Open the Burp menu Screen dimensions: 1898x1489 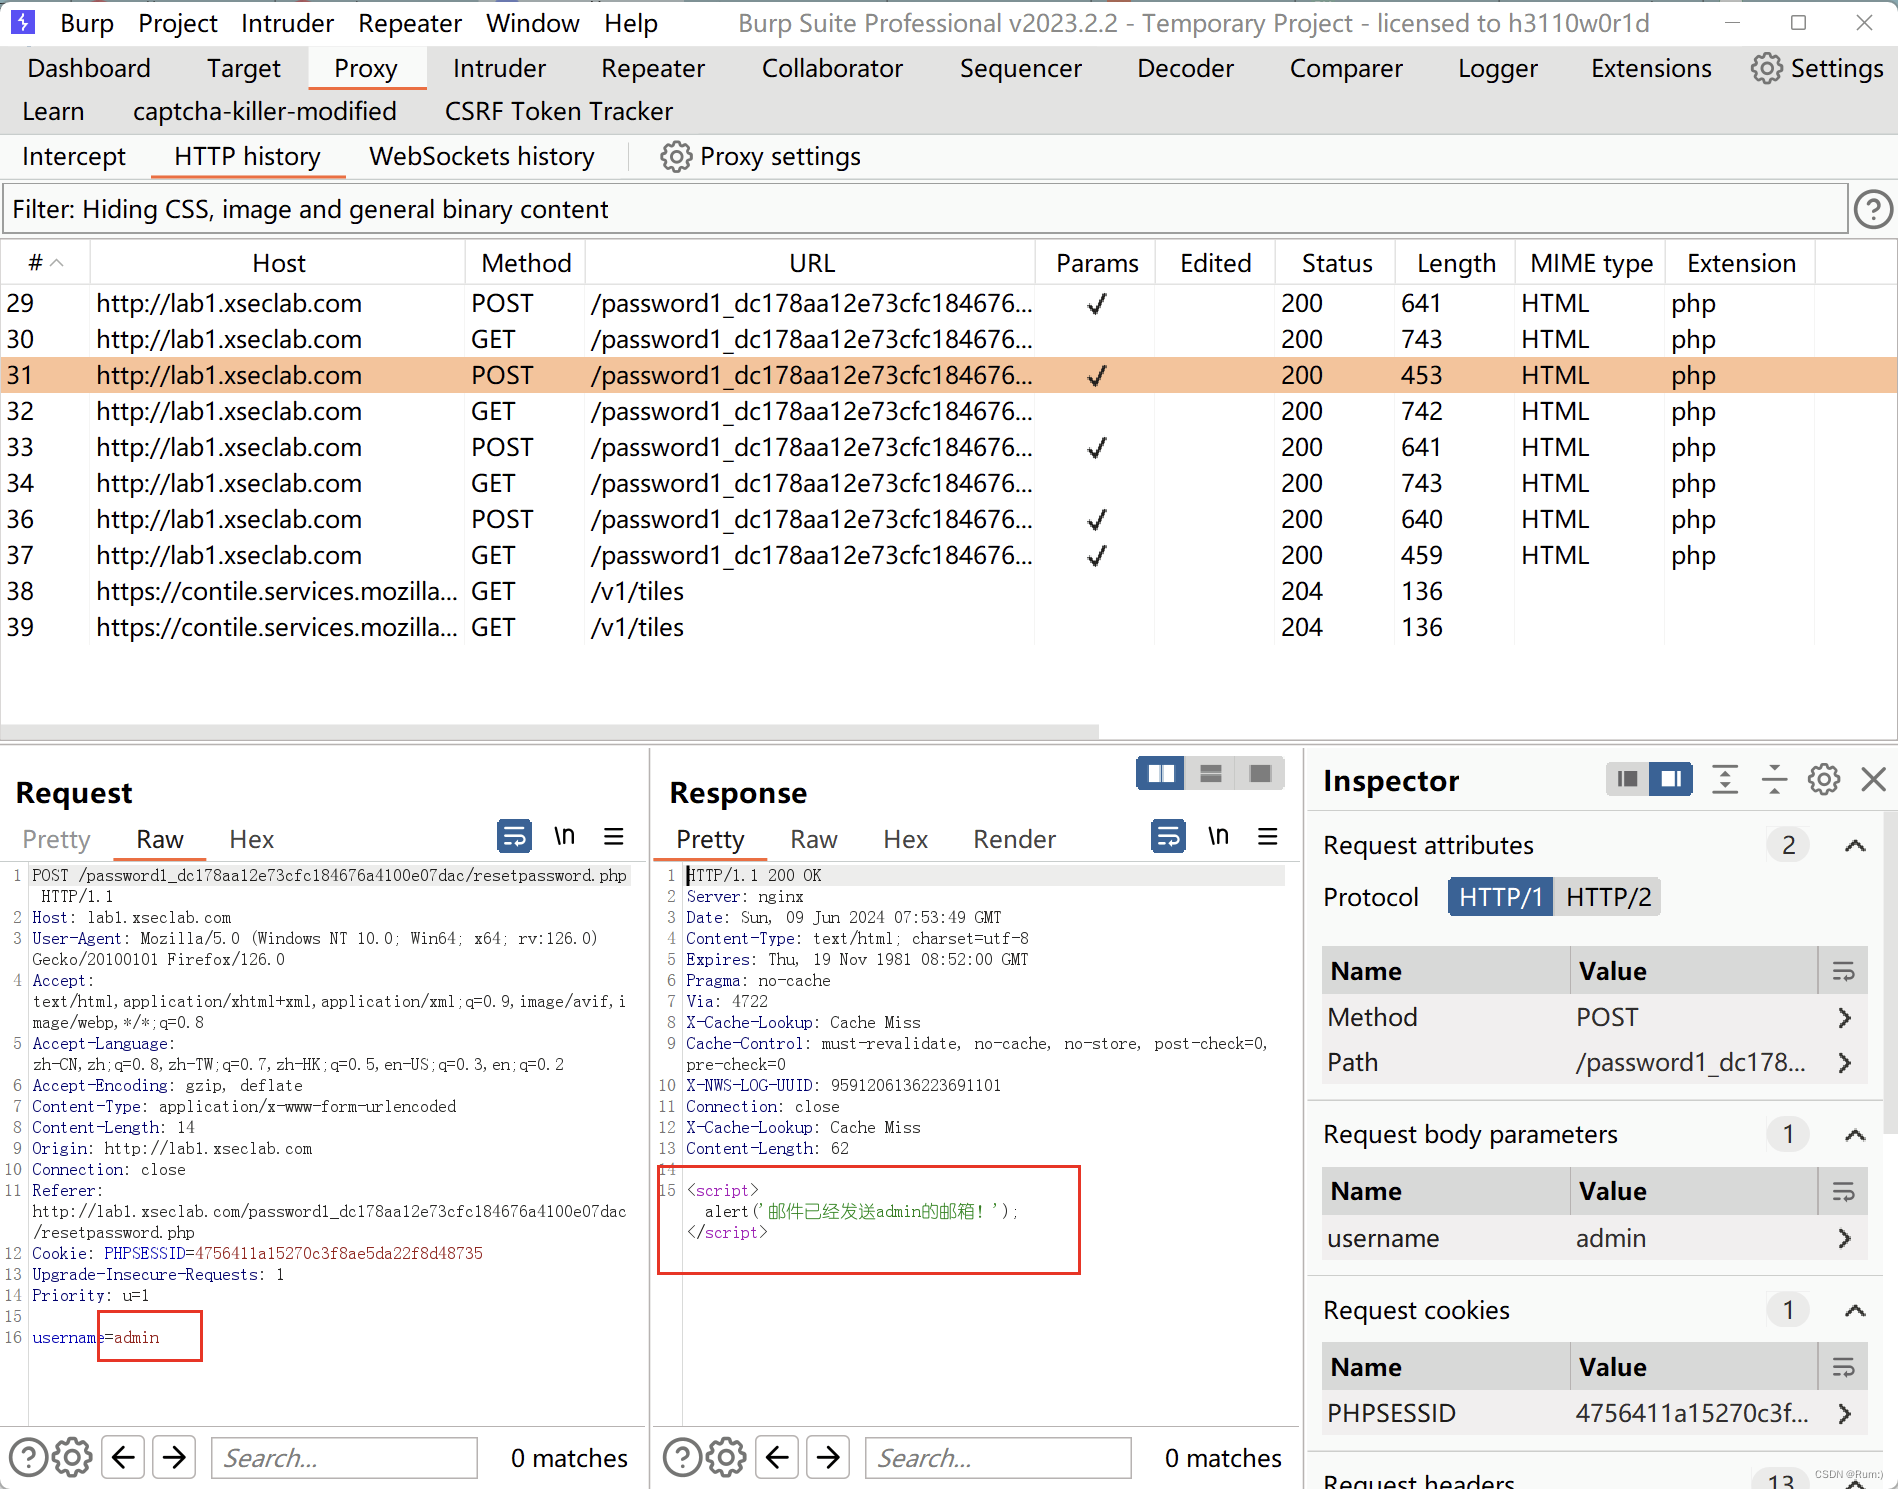(x=87, y=23)
